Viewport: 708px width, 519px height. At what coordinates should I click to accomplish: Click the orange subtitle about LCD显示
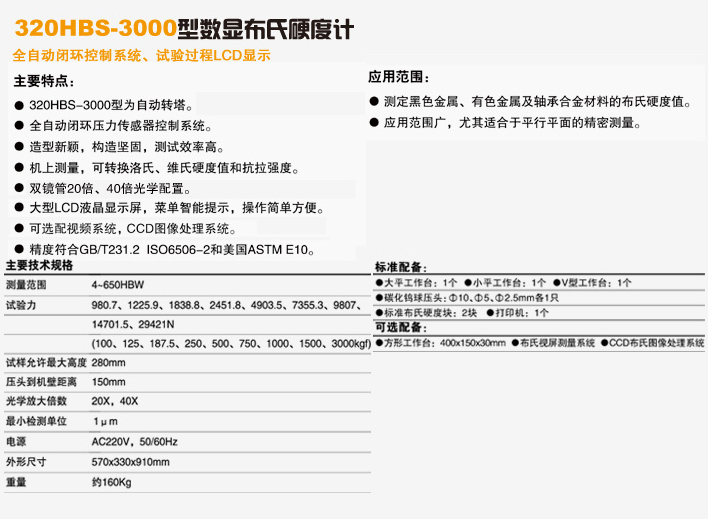[141, 56]
